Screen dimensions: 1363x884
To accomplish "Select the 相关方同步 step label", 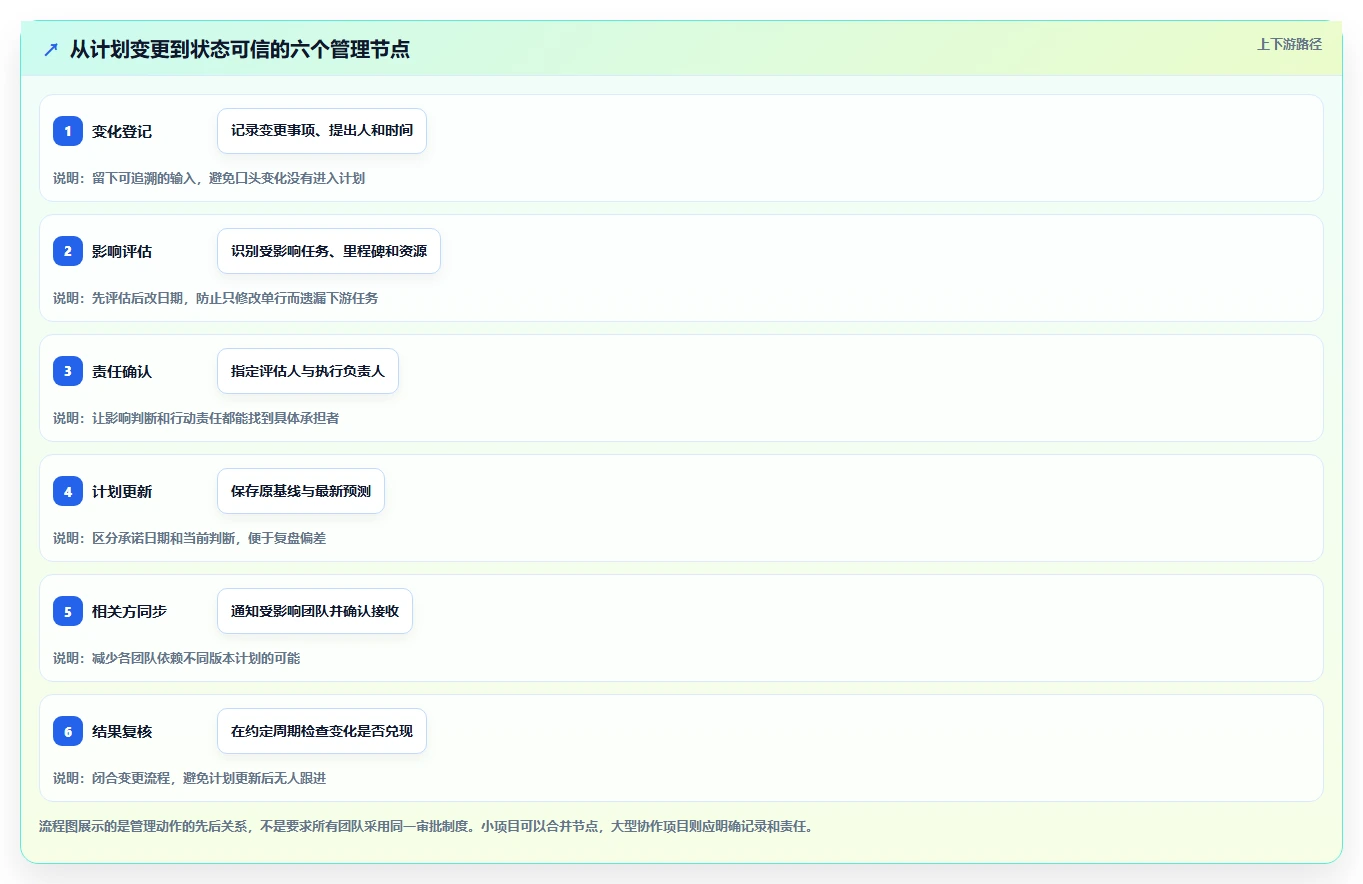I will coord(129,611).
